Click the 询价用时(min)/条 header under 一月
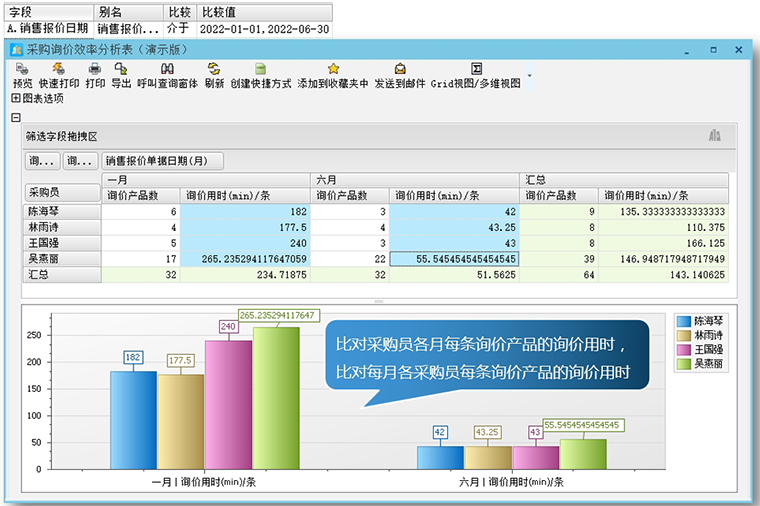This screenshot has height=506, width=760. coord(245,196)
